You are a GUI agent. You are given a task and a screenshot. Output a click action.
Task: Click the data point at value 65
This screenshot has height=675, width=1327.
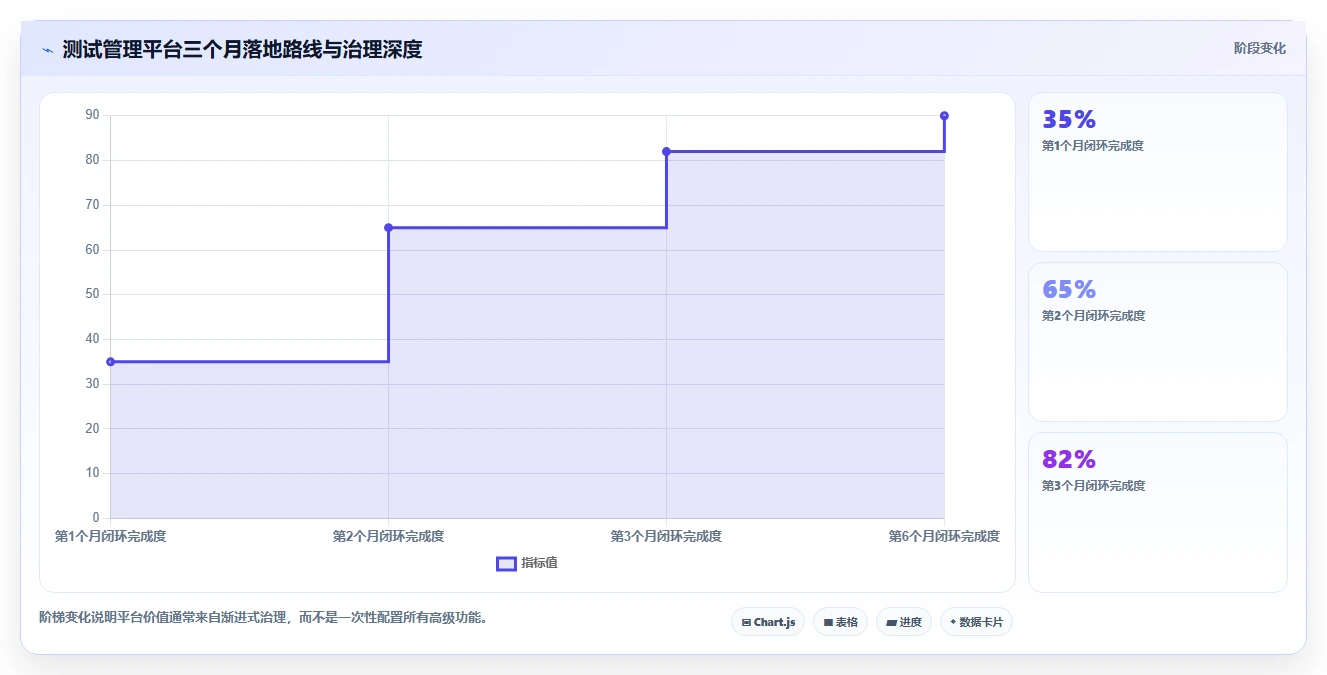[388, 228]
